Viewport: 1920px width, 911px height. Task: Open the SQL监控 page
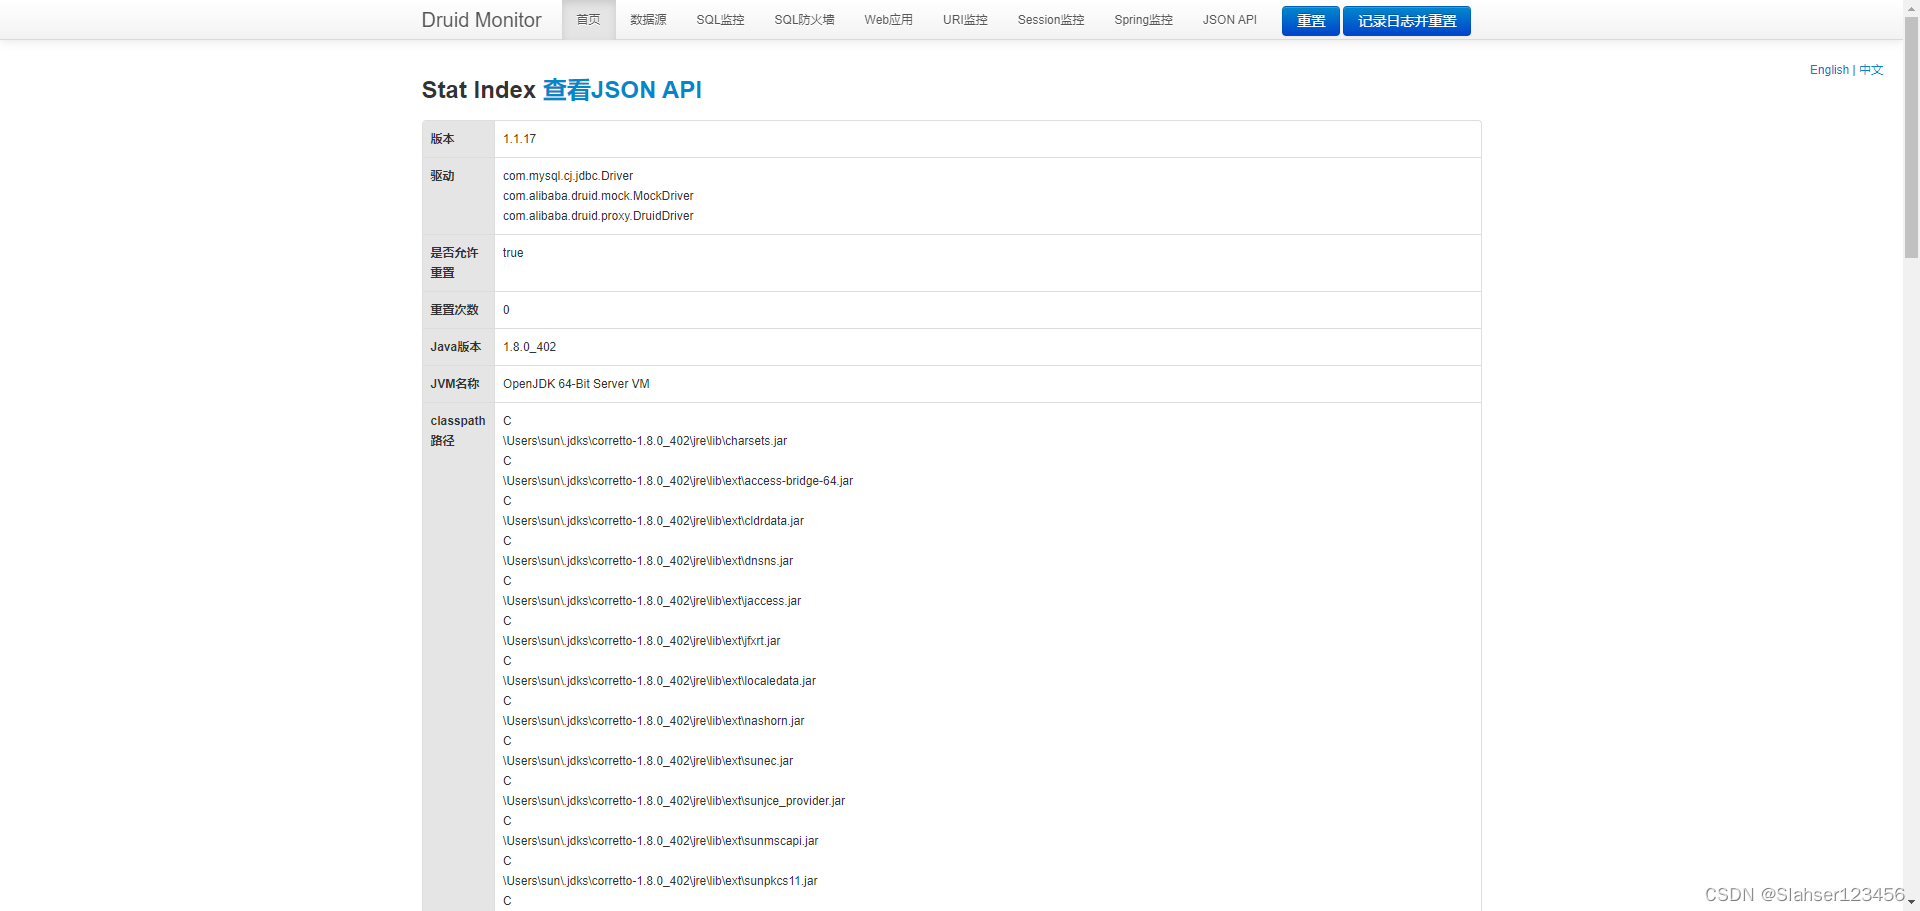tap(719, 19)
